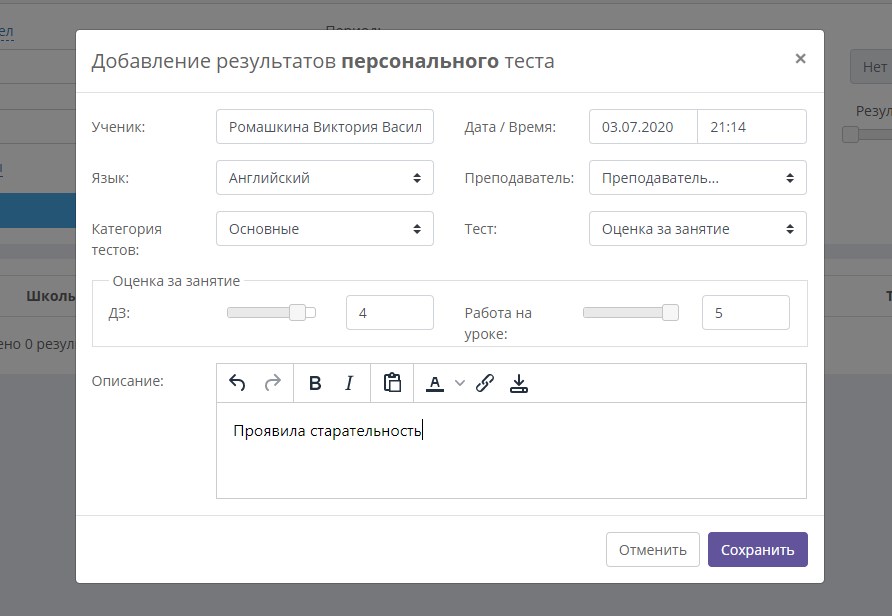Click the background page slider under Резул
This screenshot has height=616, width=892.
(x=850, y=134)
